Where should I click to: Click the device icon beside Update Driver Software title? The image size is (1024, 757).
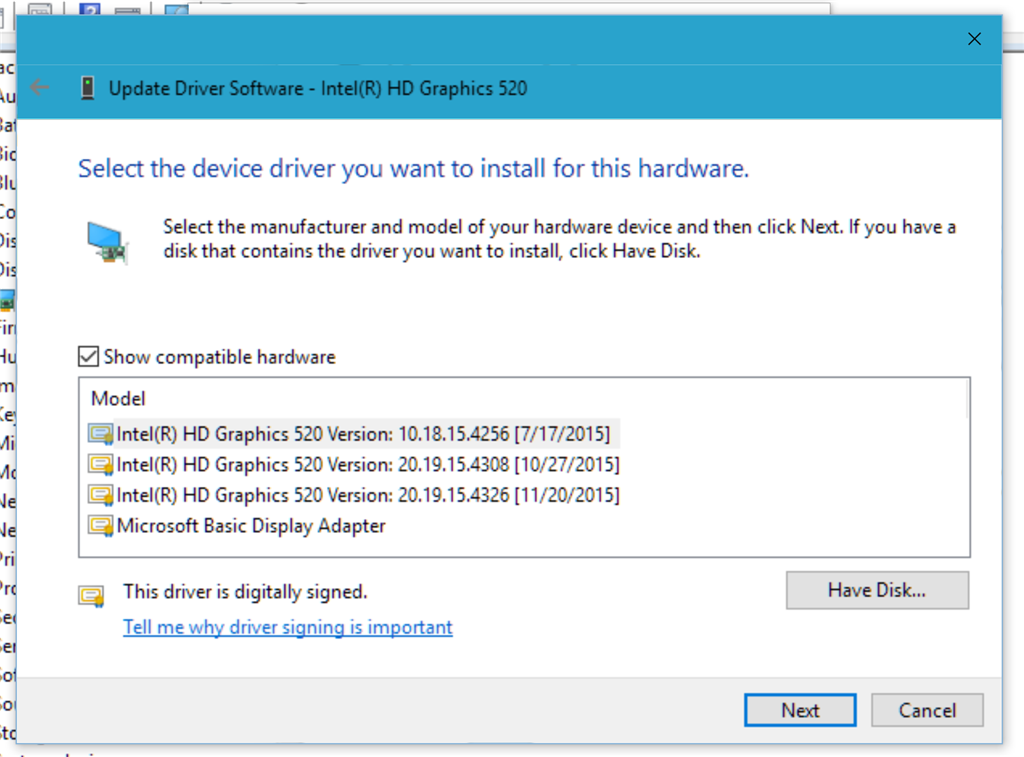(x=87, y=88)
